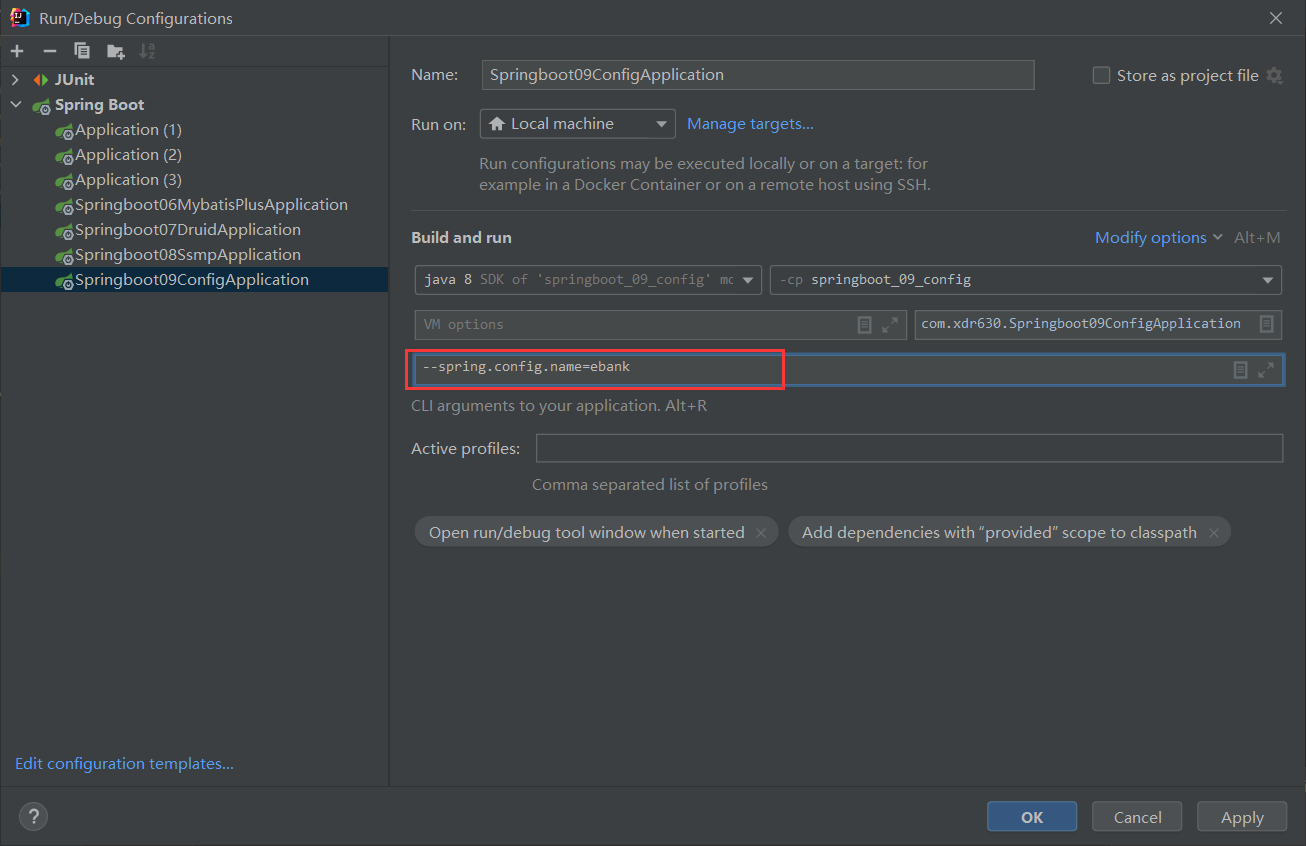Copy the selected configuration
This screenshot has width=1306, height=846.
tap(82, 51)
